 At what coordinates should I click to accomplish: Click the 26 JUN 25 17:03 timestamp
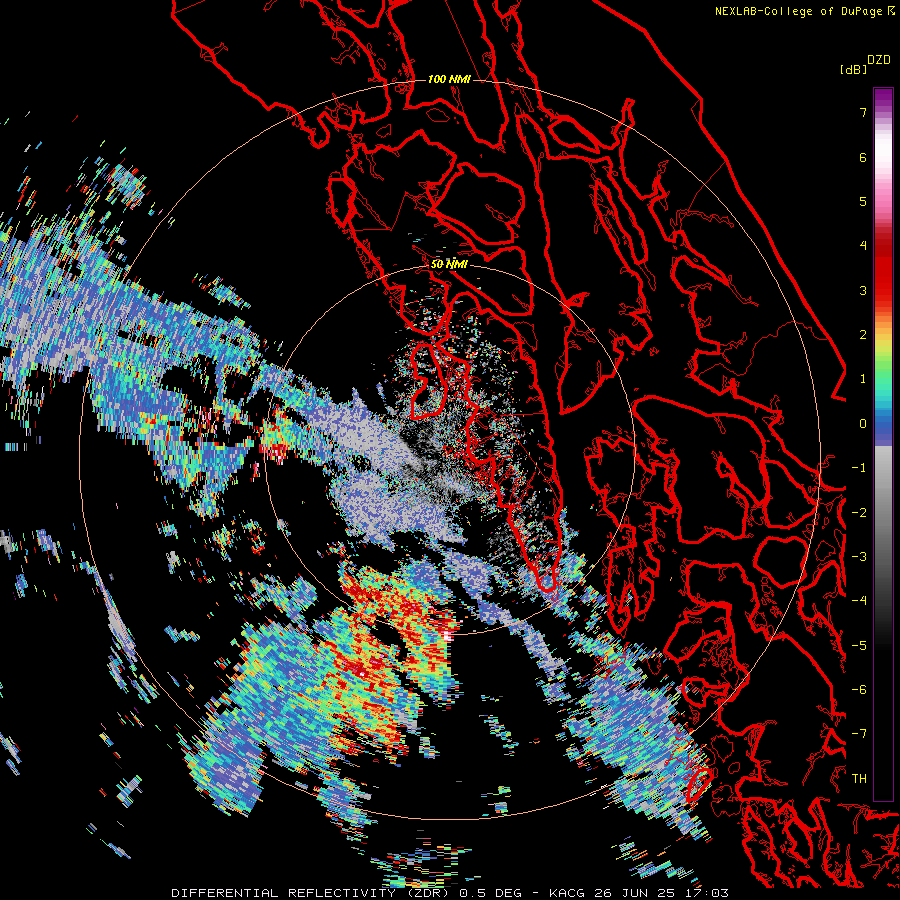[x=662, y=893]
